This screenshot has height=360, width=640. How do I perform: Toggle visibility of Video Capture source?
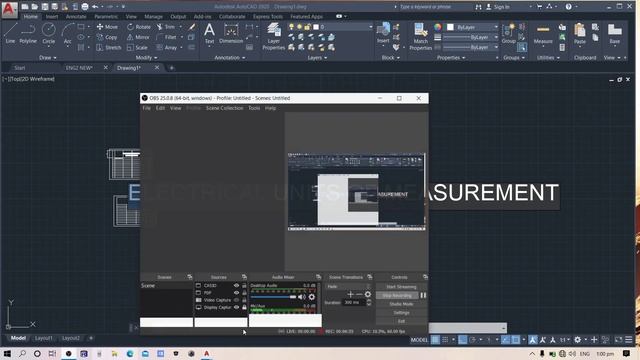point(236,300)
